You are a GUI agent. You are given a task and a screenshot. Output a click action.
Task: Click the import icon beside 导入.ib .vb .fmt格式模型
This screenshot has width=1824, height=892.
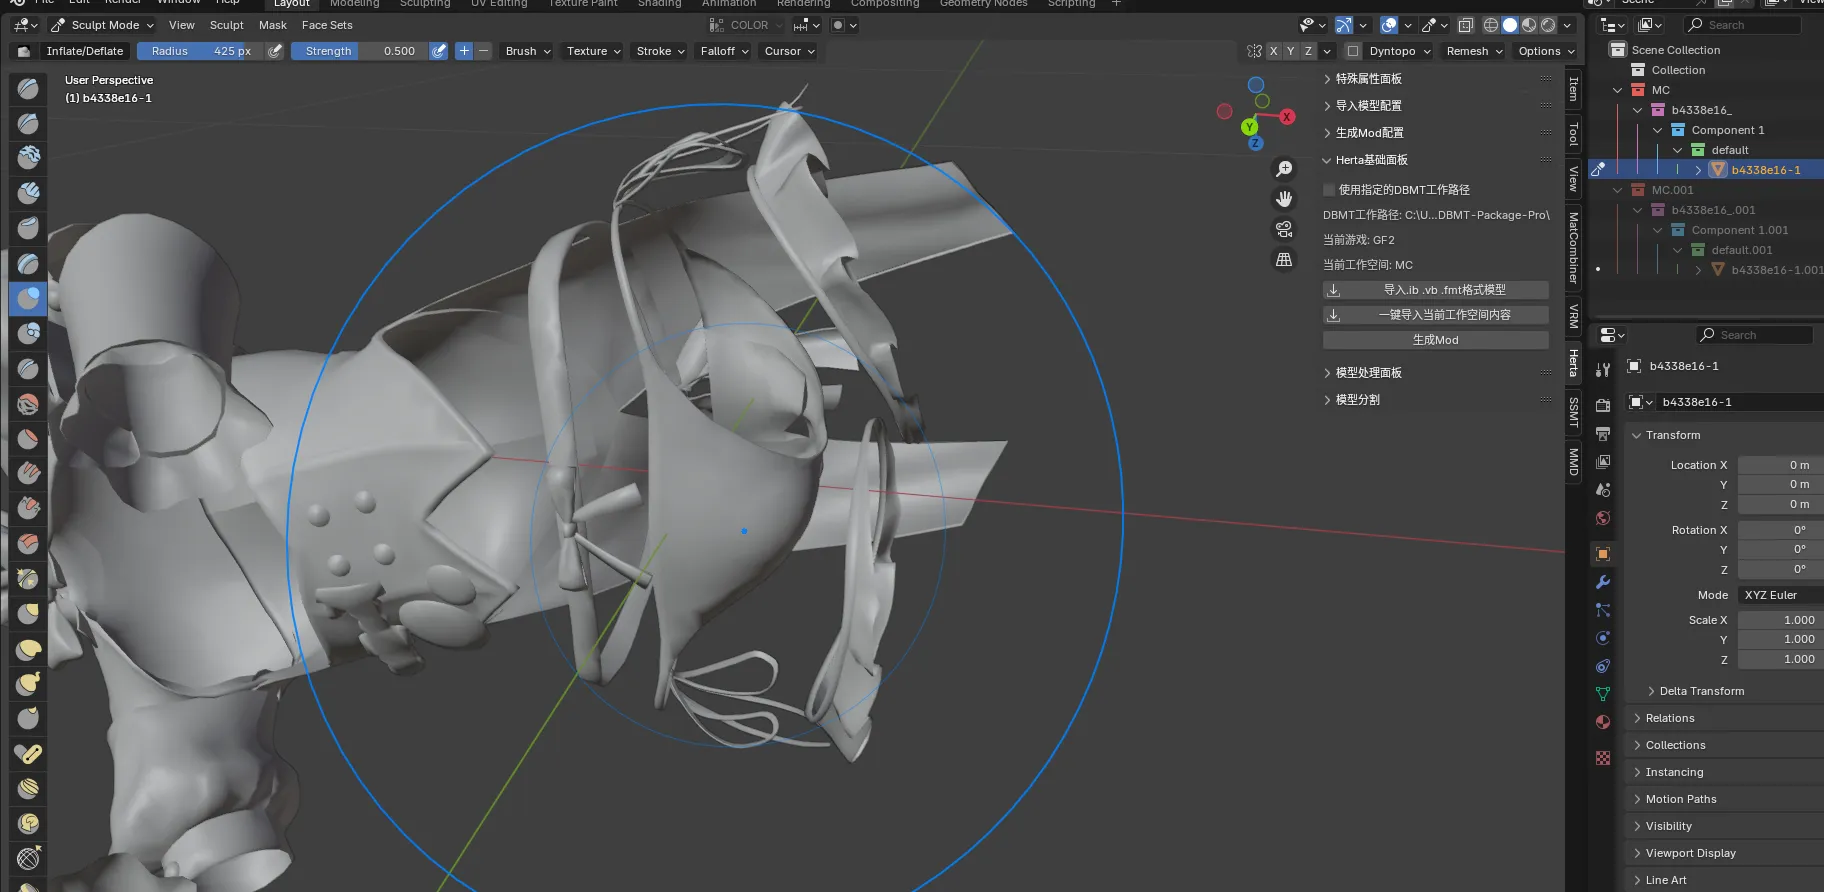click(x=1333, y=290)
